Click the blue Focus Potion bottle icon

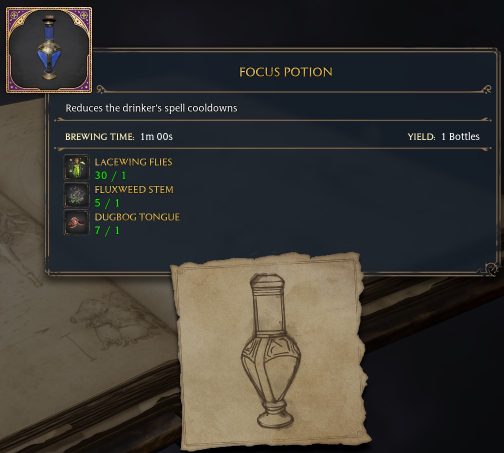coord(49,47)
